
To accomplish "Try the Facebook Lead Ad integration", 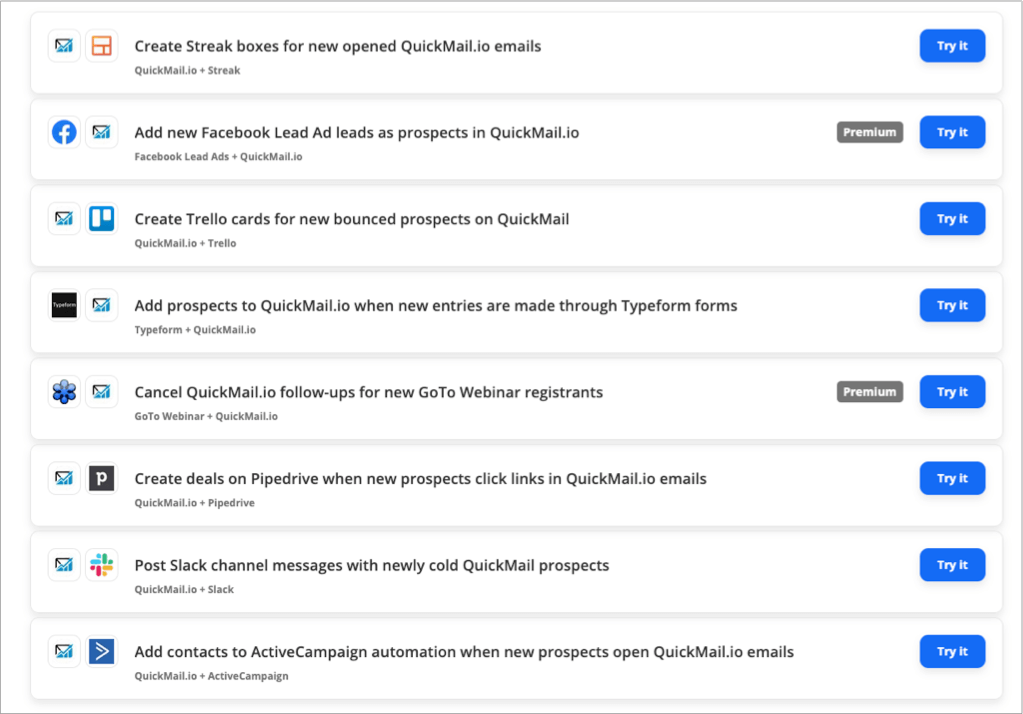I will click(952, 132).
